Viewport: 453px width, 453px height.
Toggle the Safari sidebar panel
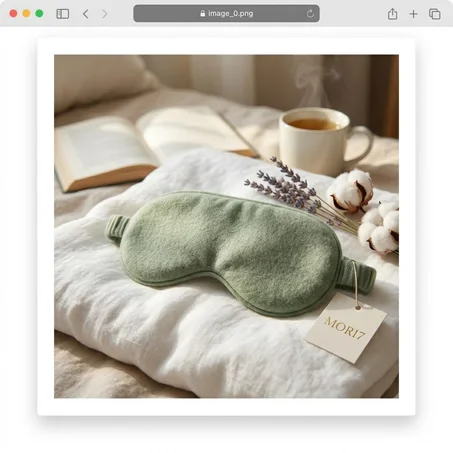tap(63, 14)
